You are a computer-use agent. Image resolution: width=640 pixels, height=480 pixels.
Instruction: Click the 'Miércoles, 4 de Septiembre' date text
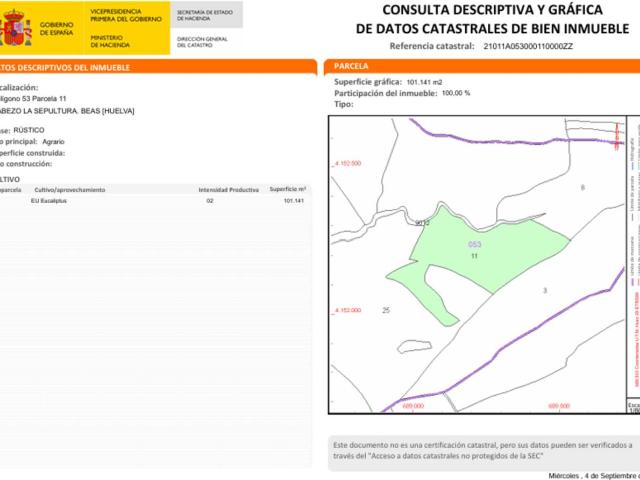[594, 476]
